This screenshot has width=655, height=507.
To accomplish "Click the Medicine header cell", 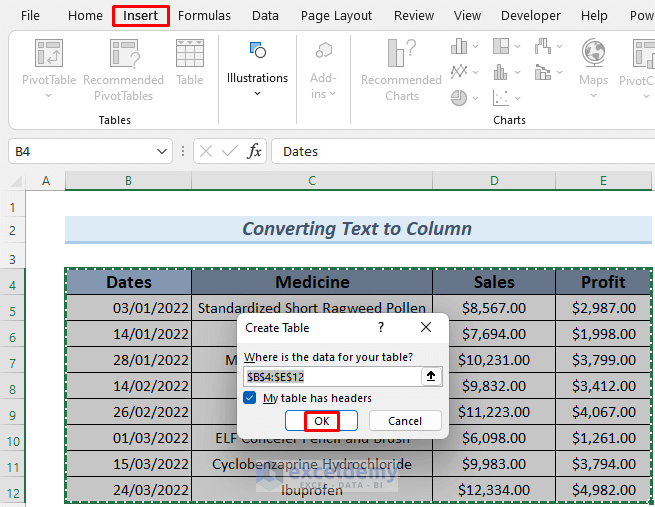I will pyautogui.click(x=312, y=282).
